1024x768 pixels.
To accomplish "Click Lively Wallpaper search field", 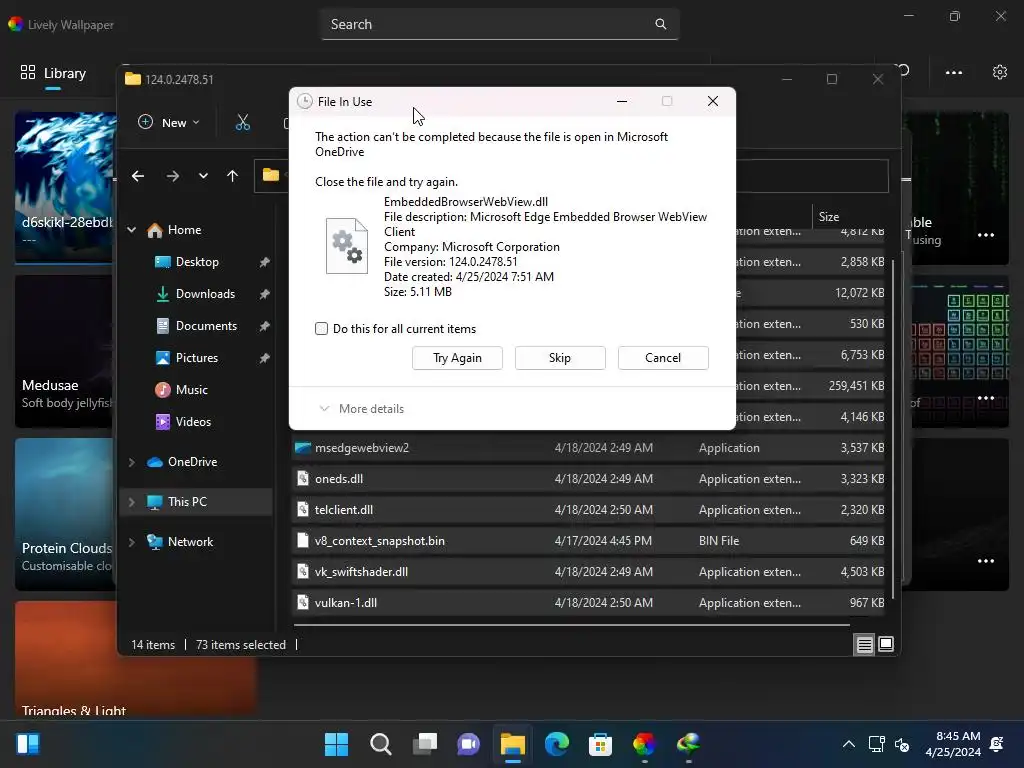I will [500, 24].
